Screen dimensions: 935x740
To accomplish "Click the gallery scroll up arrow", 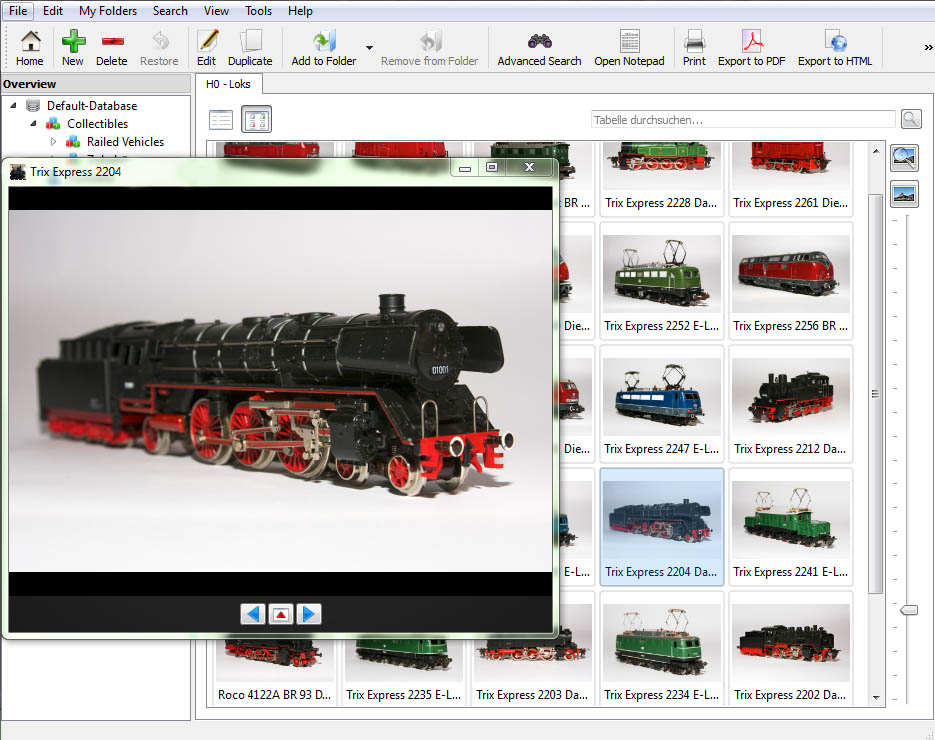I will click(x=875, y=151).
